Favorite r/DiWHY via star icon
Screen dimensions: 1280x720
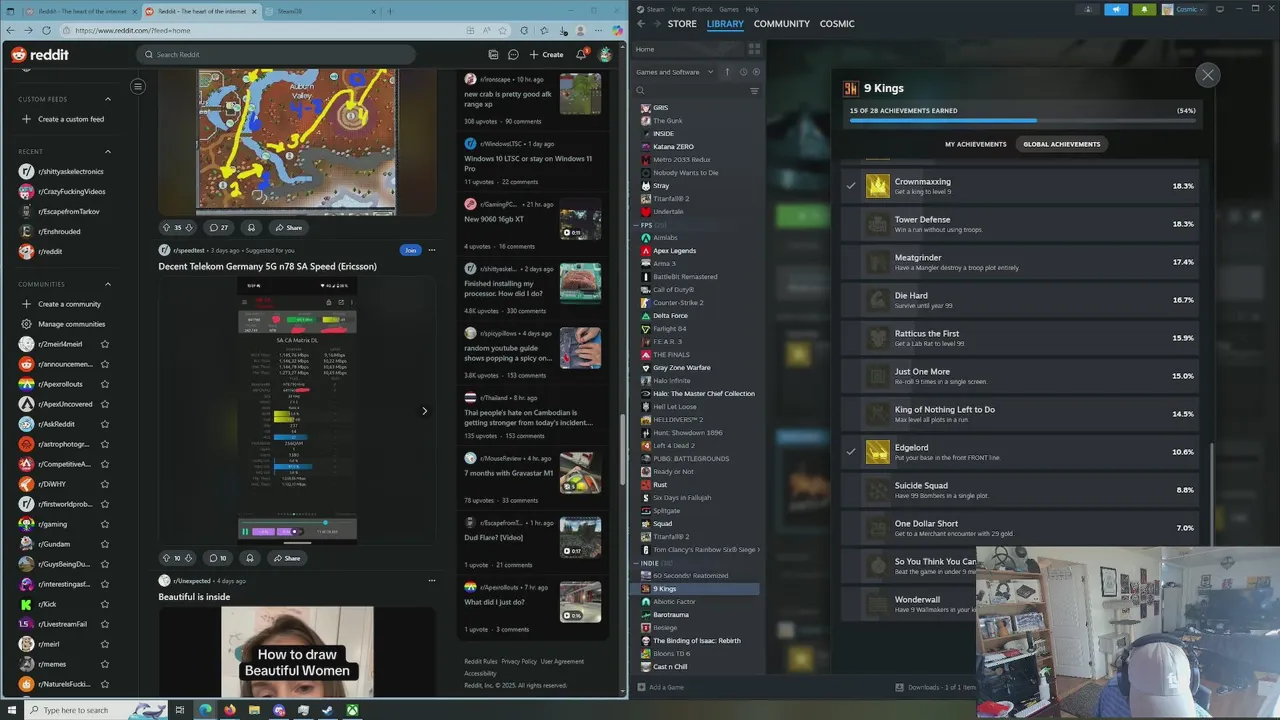(x=105, y=484)
